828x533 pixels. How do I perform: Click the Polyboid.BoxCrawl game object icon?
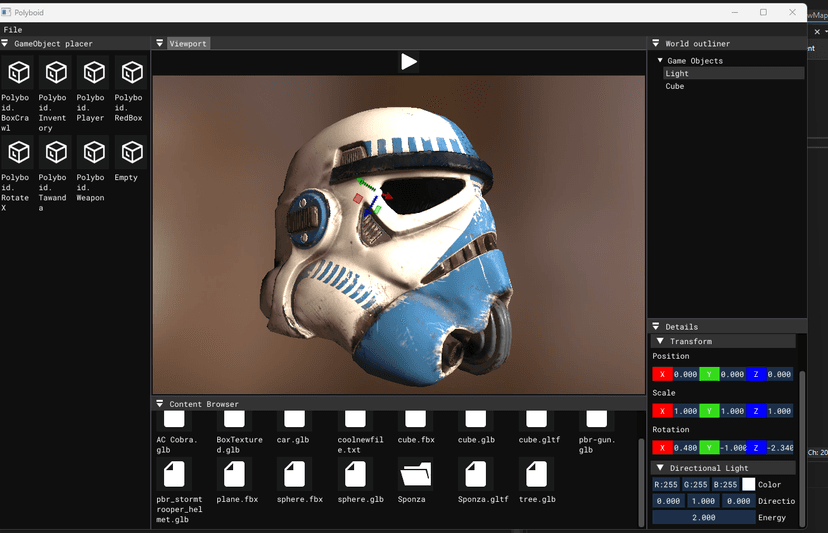(x=19, y=73)
